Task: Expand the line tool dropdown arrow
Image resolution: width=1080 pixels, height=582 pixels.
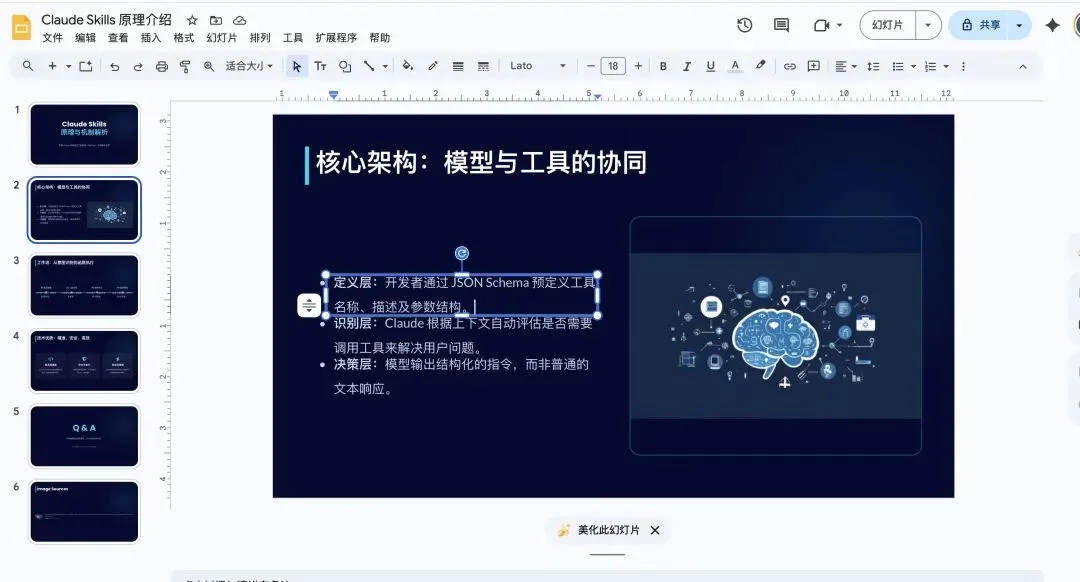Action: pos(385,66)
